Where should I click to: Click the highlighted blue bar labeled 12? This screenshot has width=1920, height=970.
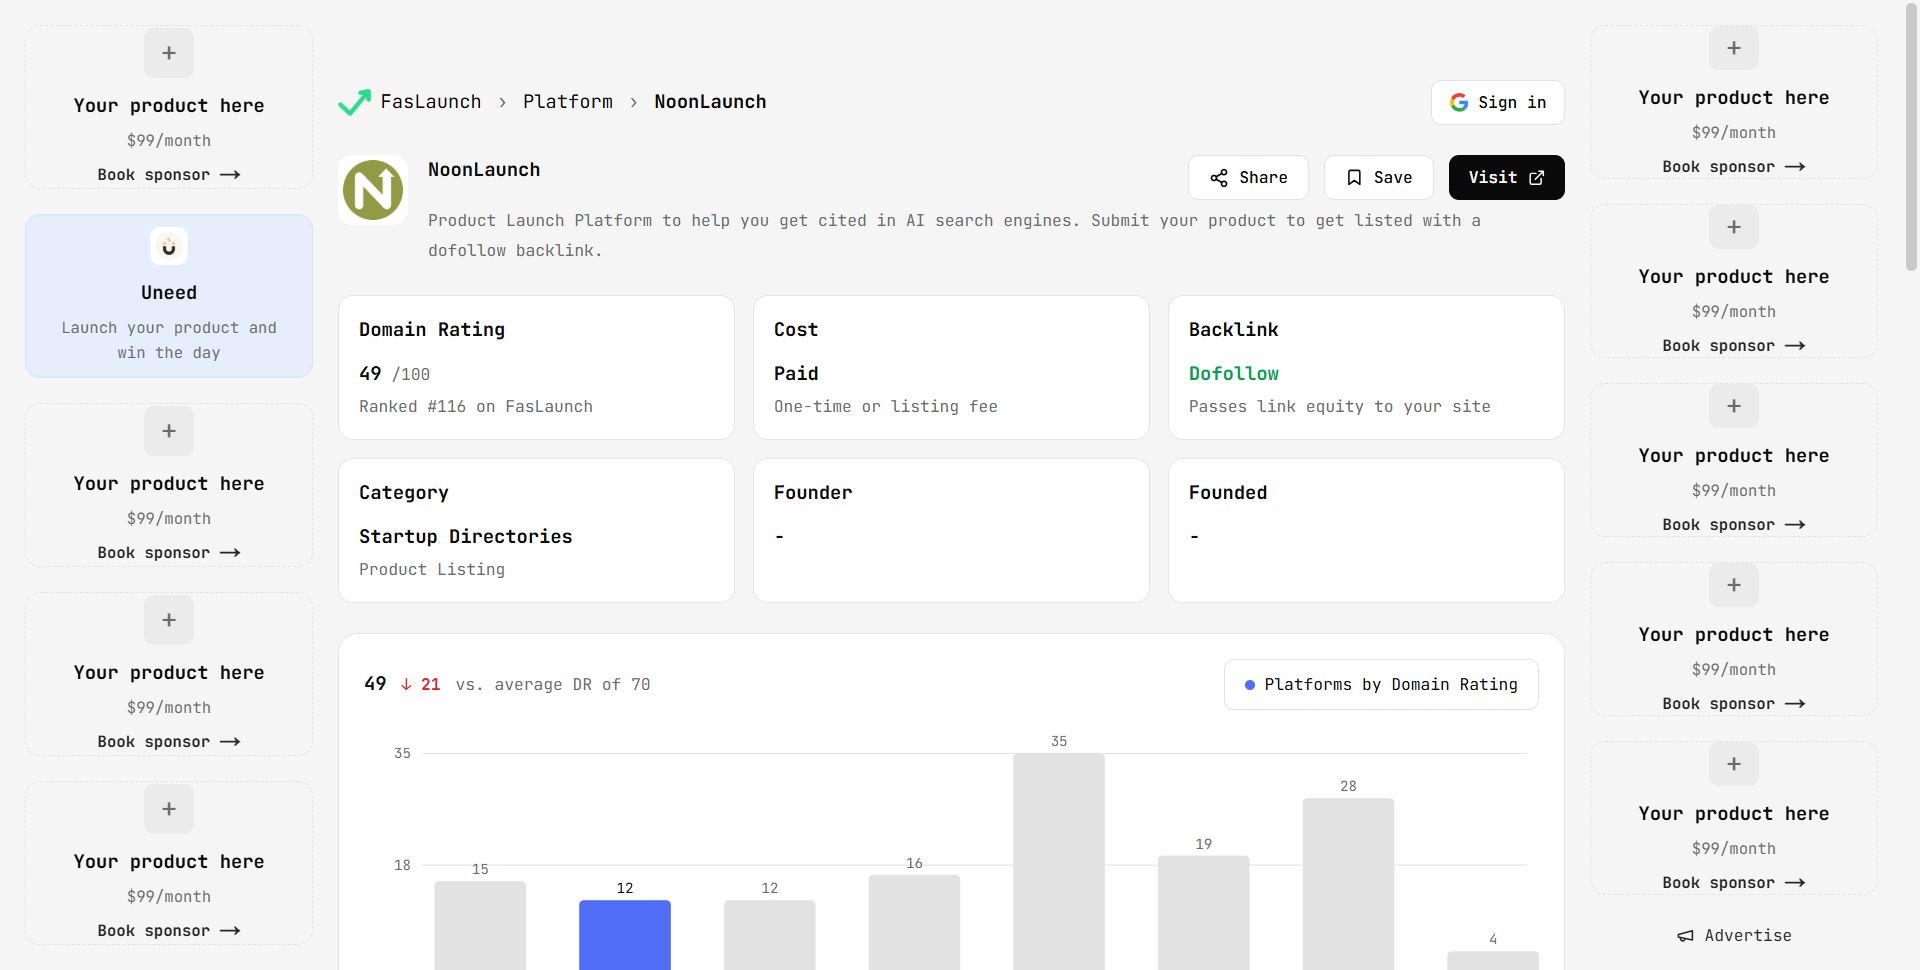pos(625,935)
